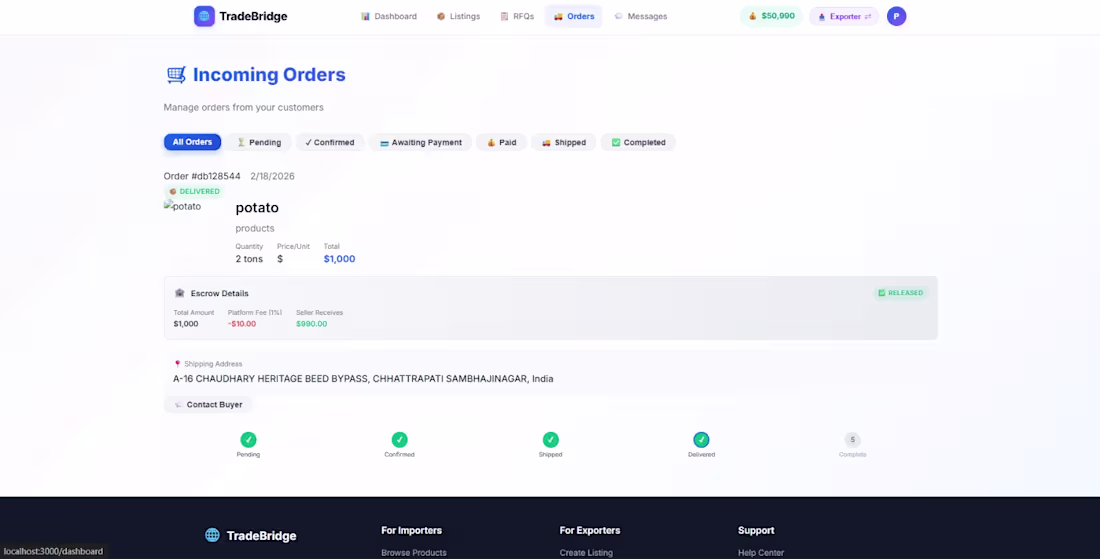Viewport: 1100px width, 559px height.
Task: Filter orders by Awaiting Payment
Action: (x=420, y=142)
